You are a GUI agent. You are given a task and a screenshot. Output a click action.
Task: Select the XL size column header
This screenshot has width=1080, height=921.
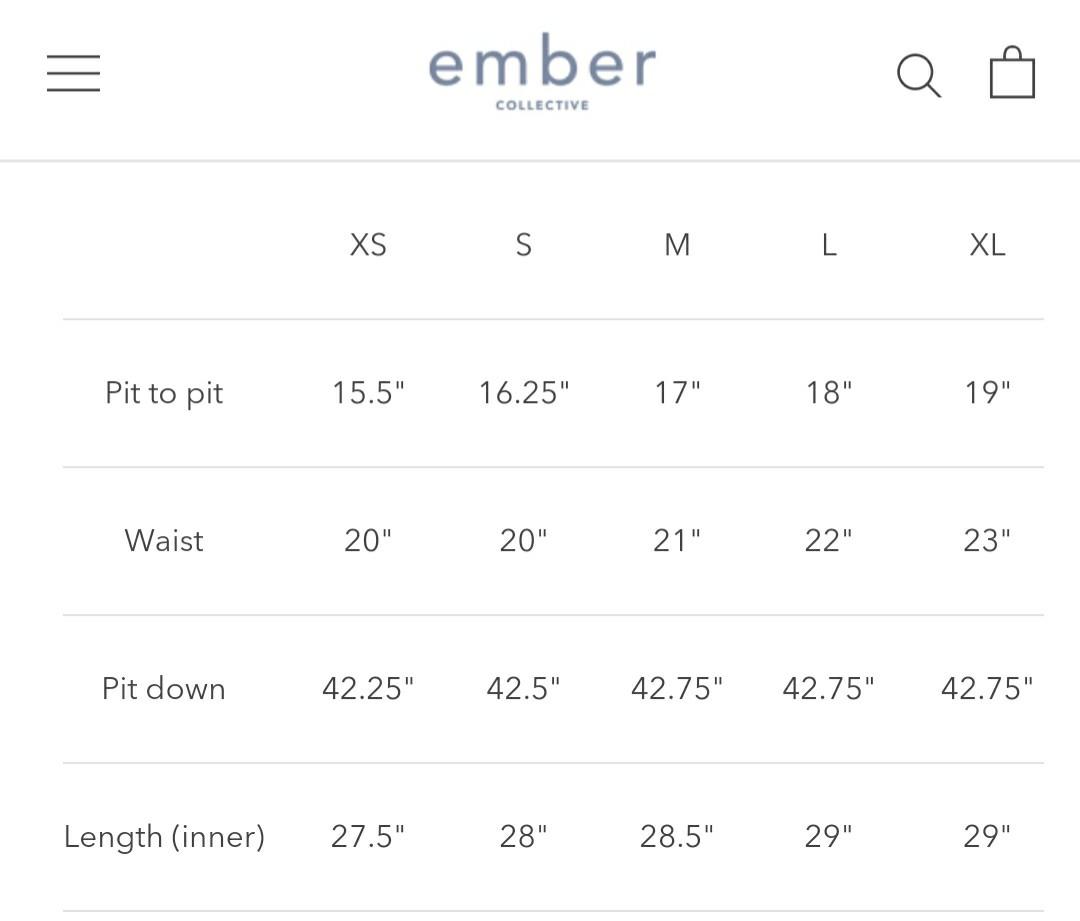click(988, 245)
